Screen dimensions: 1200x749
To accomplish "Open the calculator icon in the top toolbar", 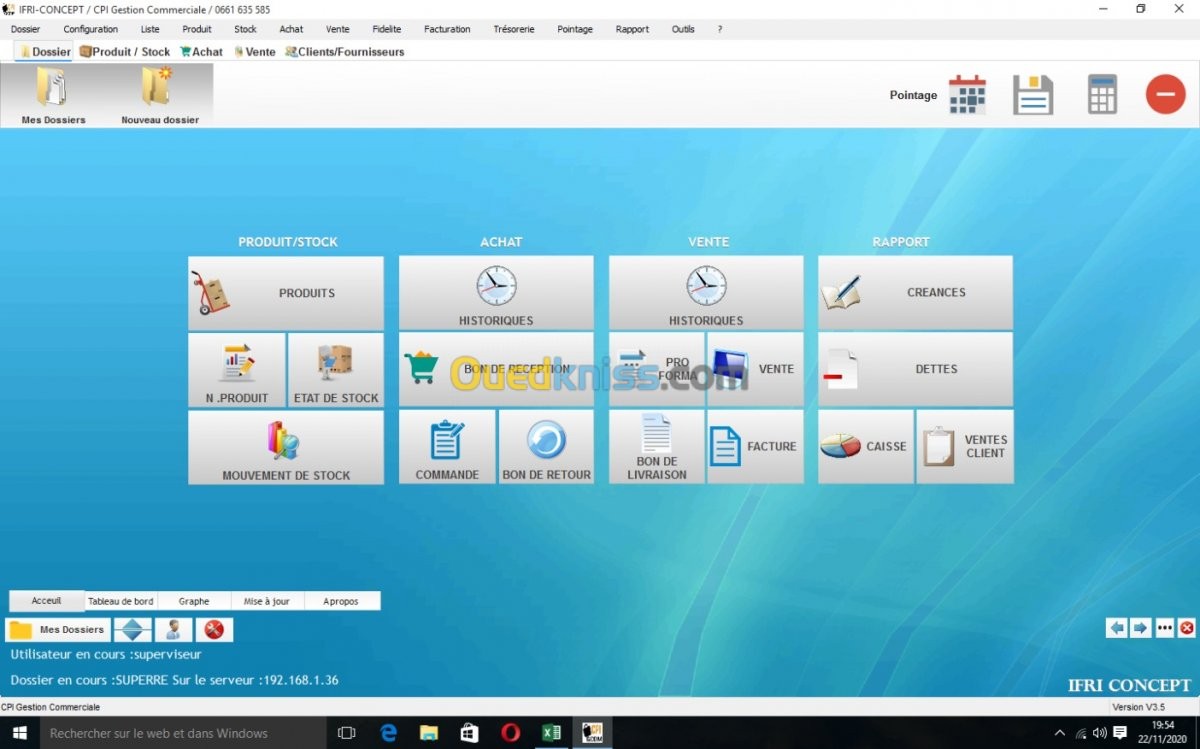I will click(1102, 95).
